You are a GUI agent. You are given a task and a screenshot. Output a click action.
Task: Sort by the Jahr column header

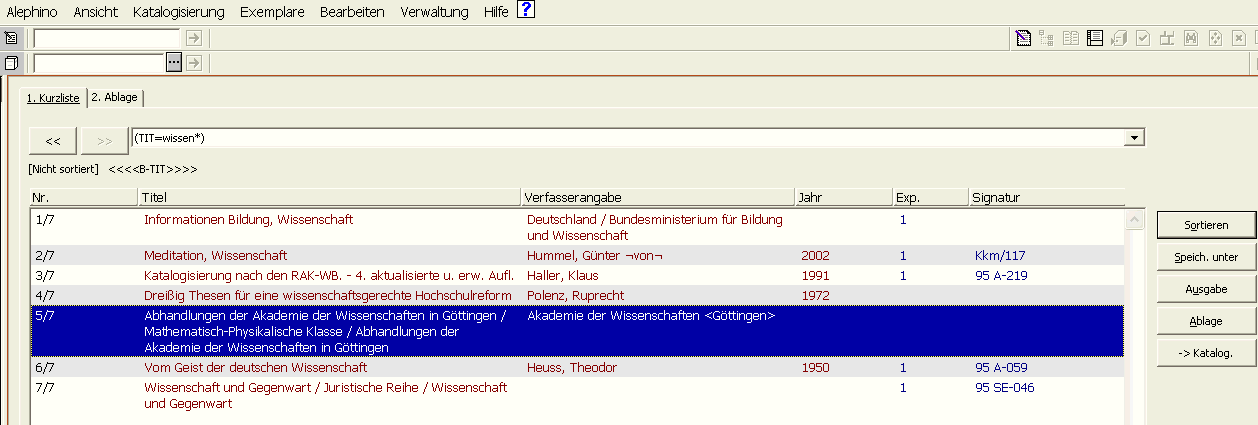click(x=844, y=197)
